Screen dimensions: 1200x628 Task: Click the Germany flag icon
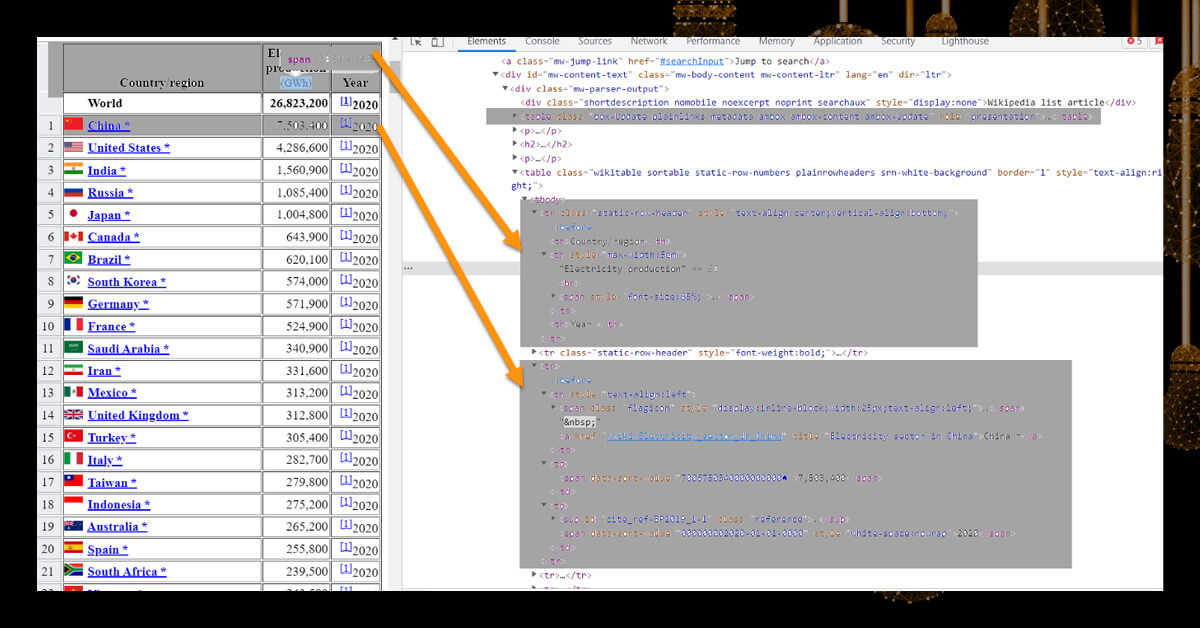(x=73, y=303)
